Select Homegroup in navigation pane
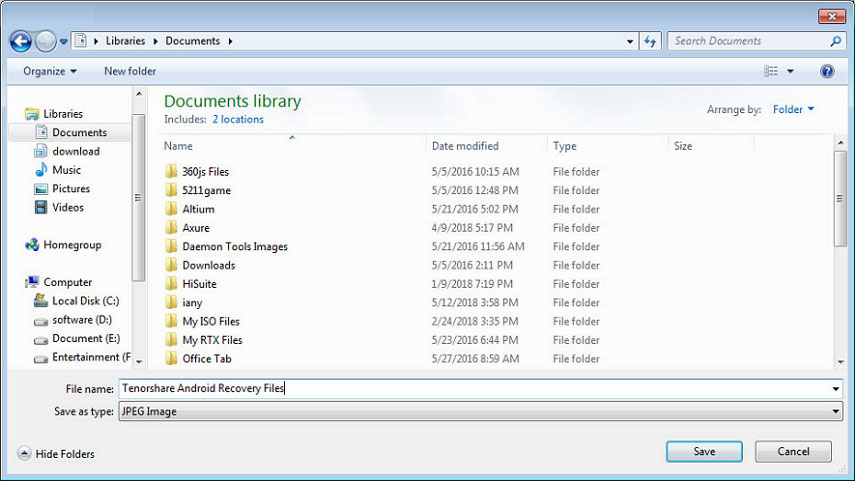 (63, 245)
